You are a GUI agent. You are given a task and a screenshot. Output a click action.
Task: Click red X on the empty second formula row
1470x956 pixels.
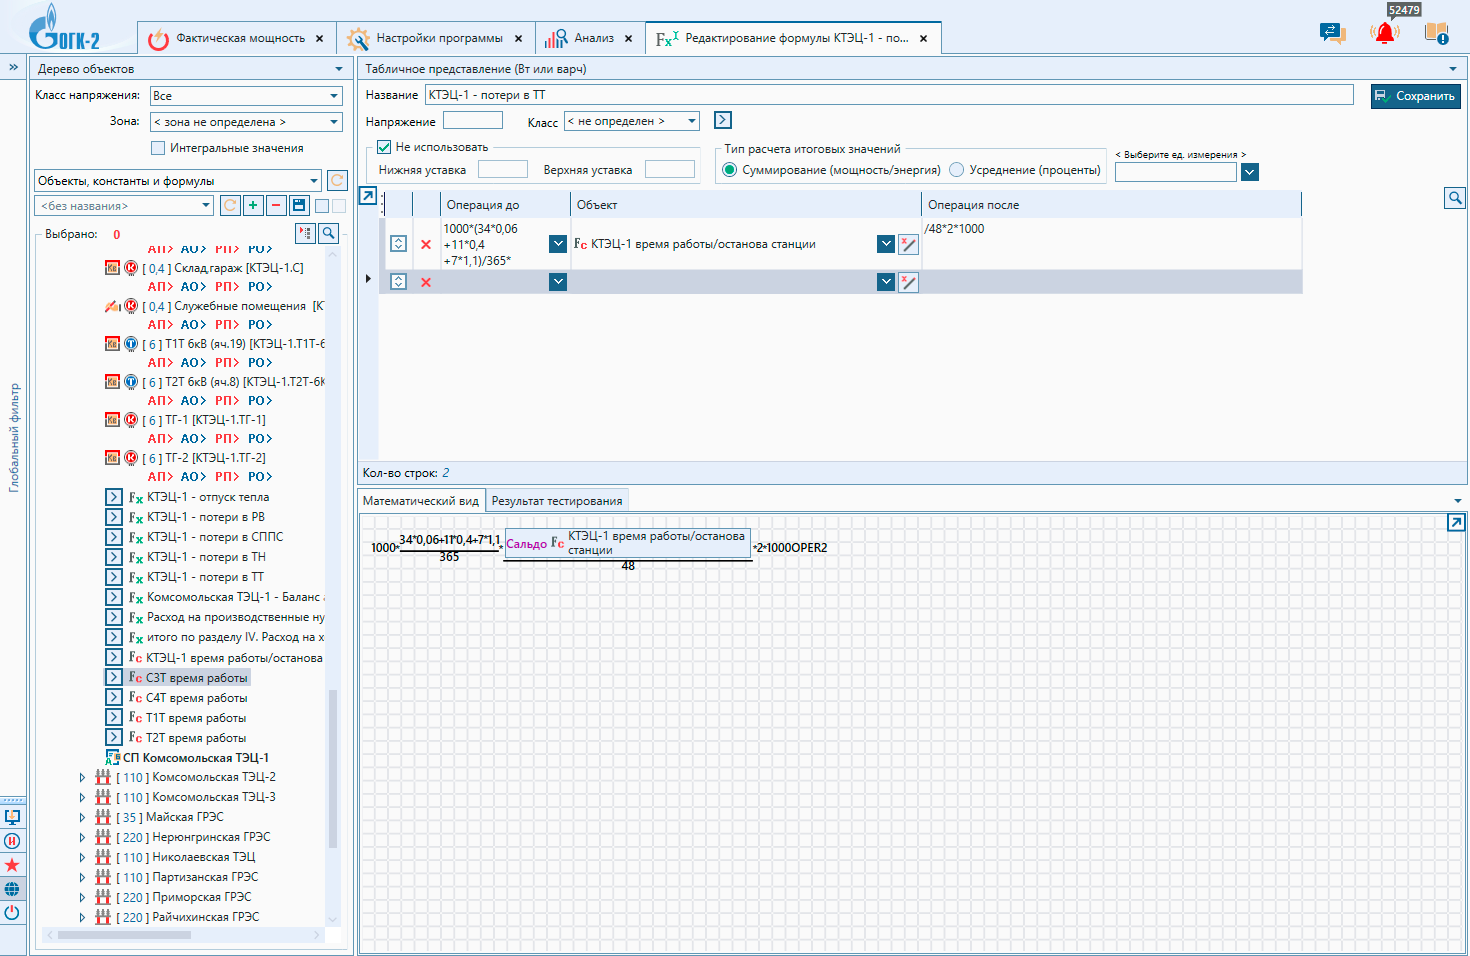tap(426, 282)
